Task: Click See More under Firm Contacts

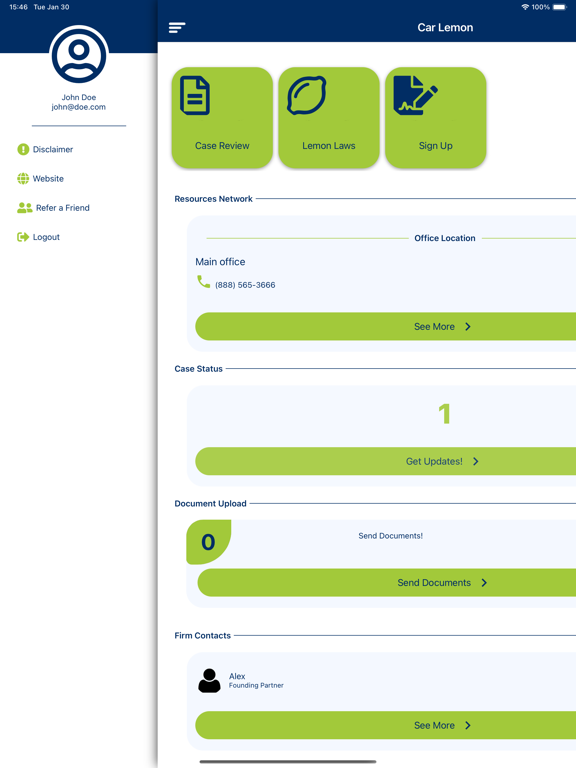Action: (385, 725)
